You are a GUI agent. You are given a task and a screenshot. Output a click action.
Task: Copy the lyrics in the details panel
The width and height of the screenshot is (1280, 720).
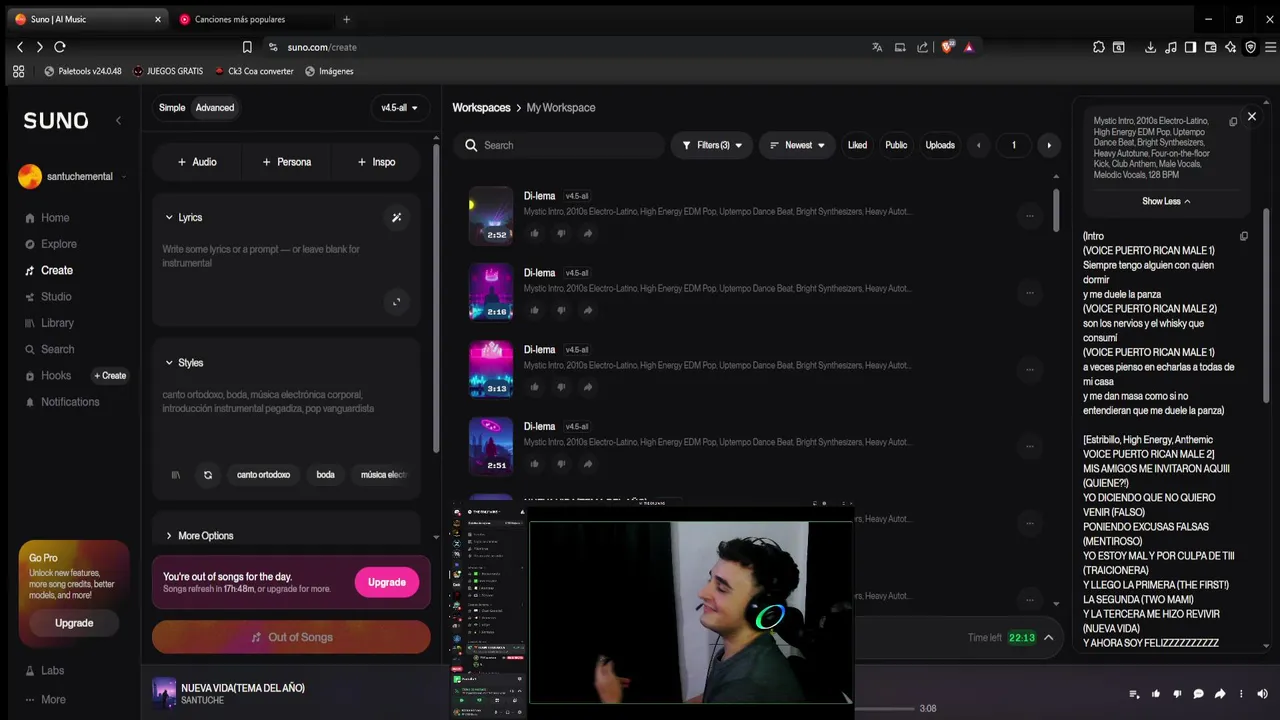pyautogui.click(x=1244, y=237)
